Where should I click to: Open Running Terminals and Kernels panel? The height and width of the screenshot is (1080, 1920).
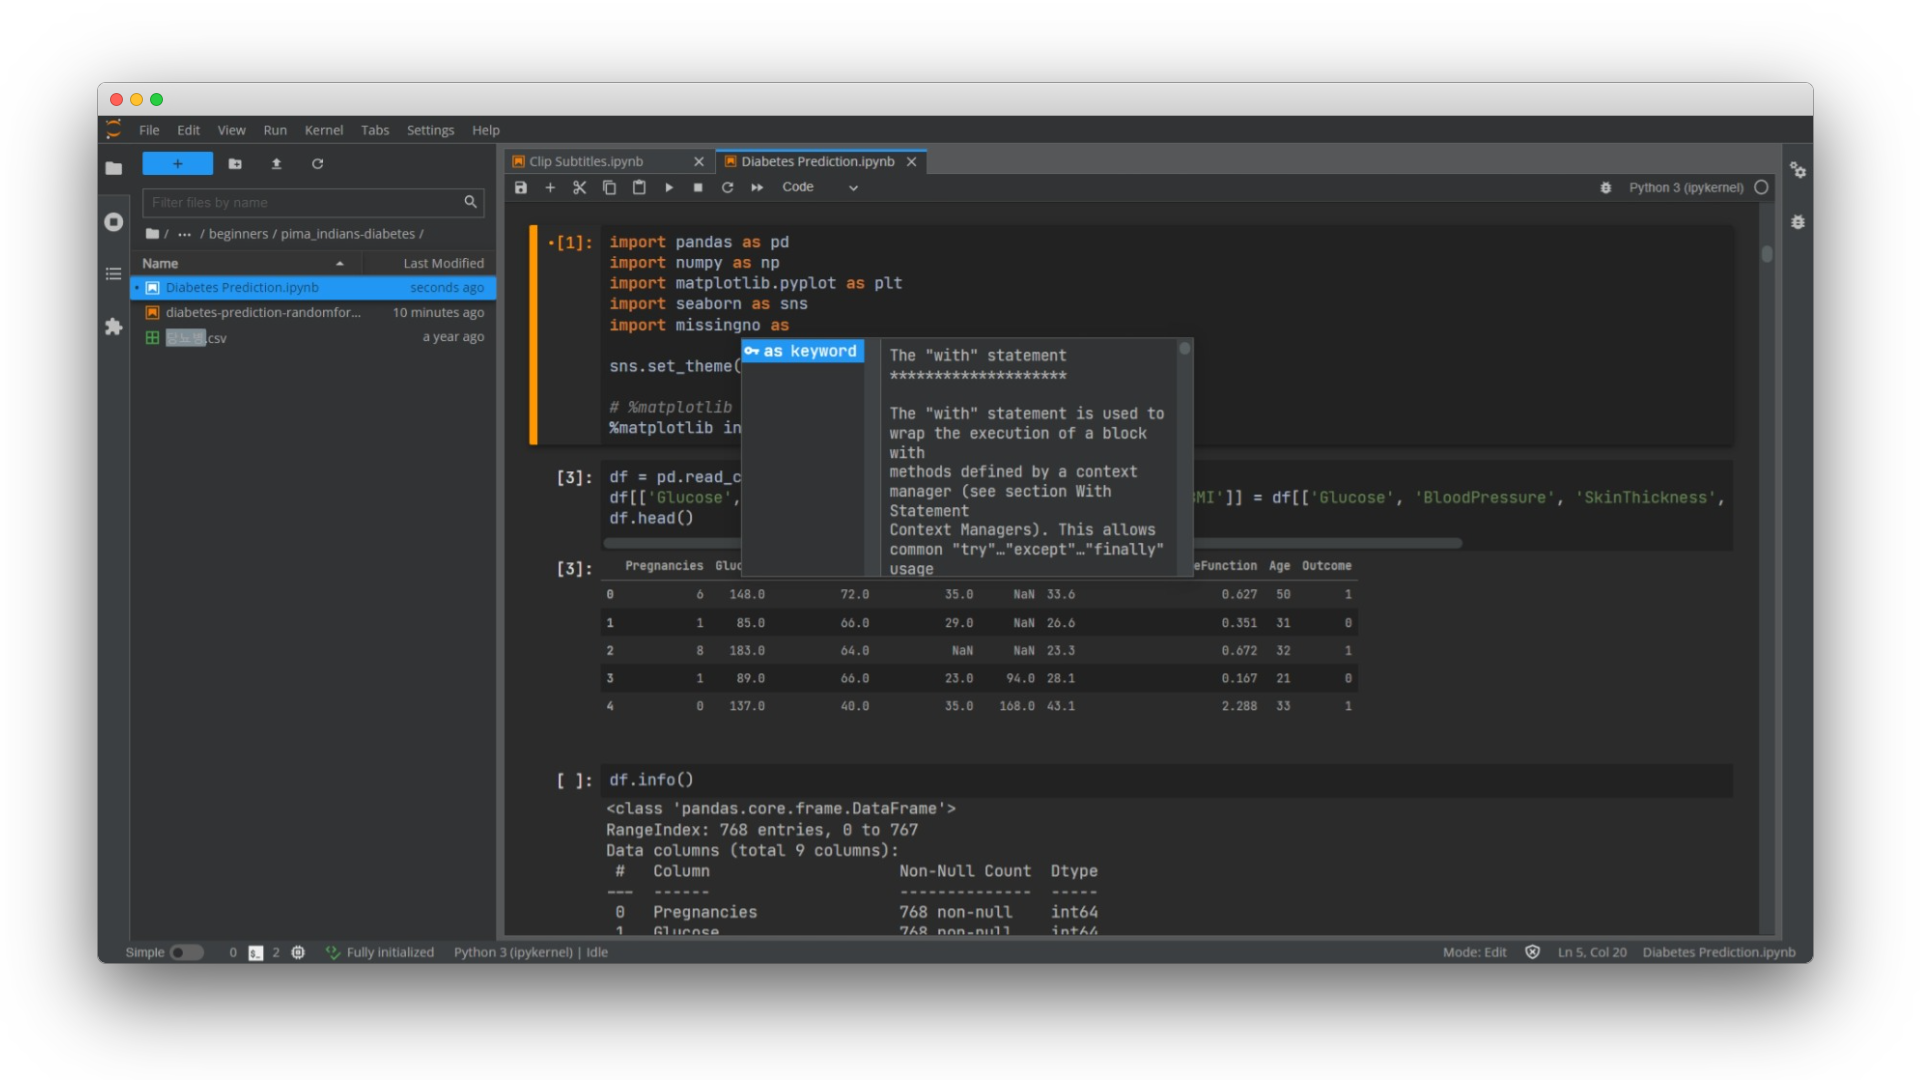pyautogui.click(x=114, y=222)
